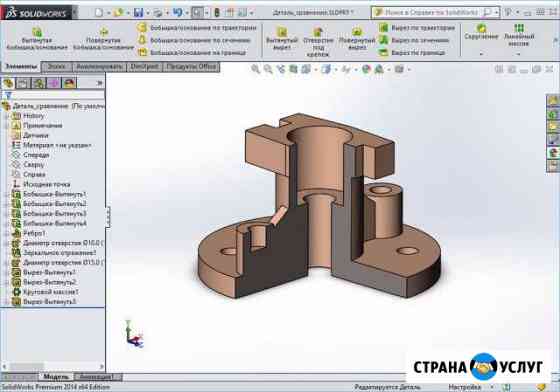Undo the last action

coord(178,12)
